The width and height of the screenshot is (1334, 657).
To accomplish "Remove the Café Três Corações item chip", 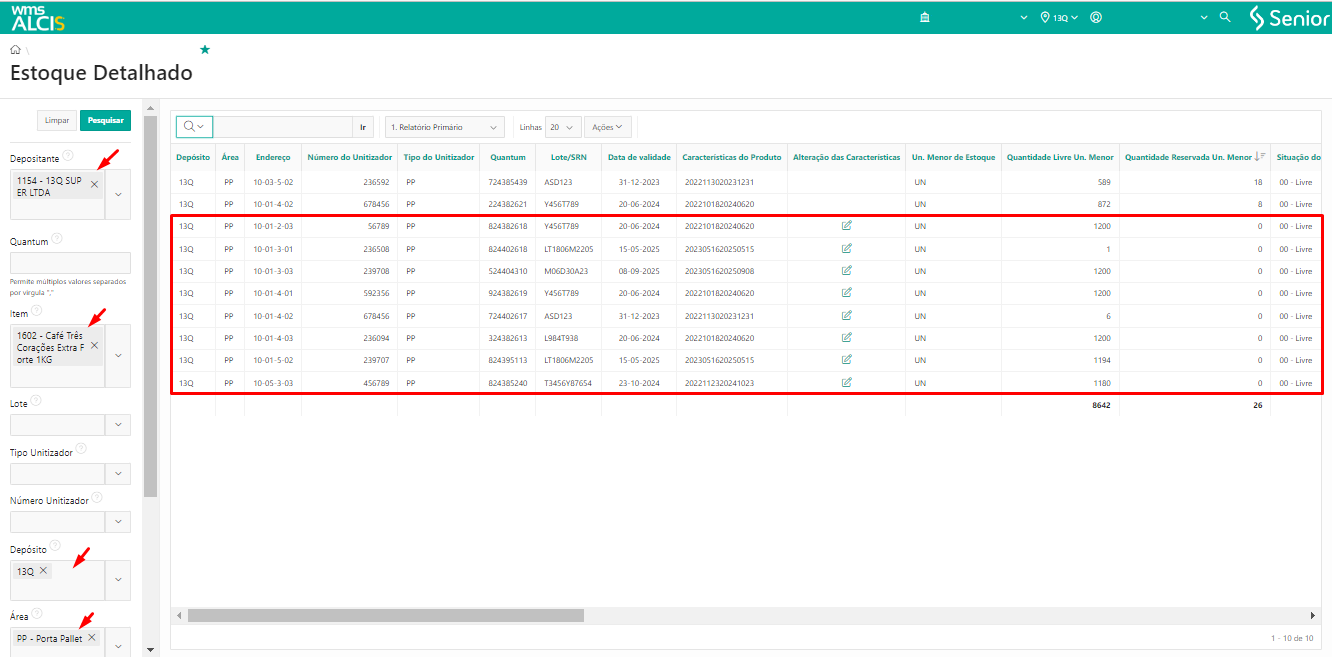I will 95,345.
